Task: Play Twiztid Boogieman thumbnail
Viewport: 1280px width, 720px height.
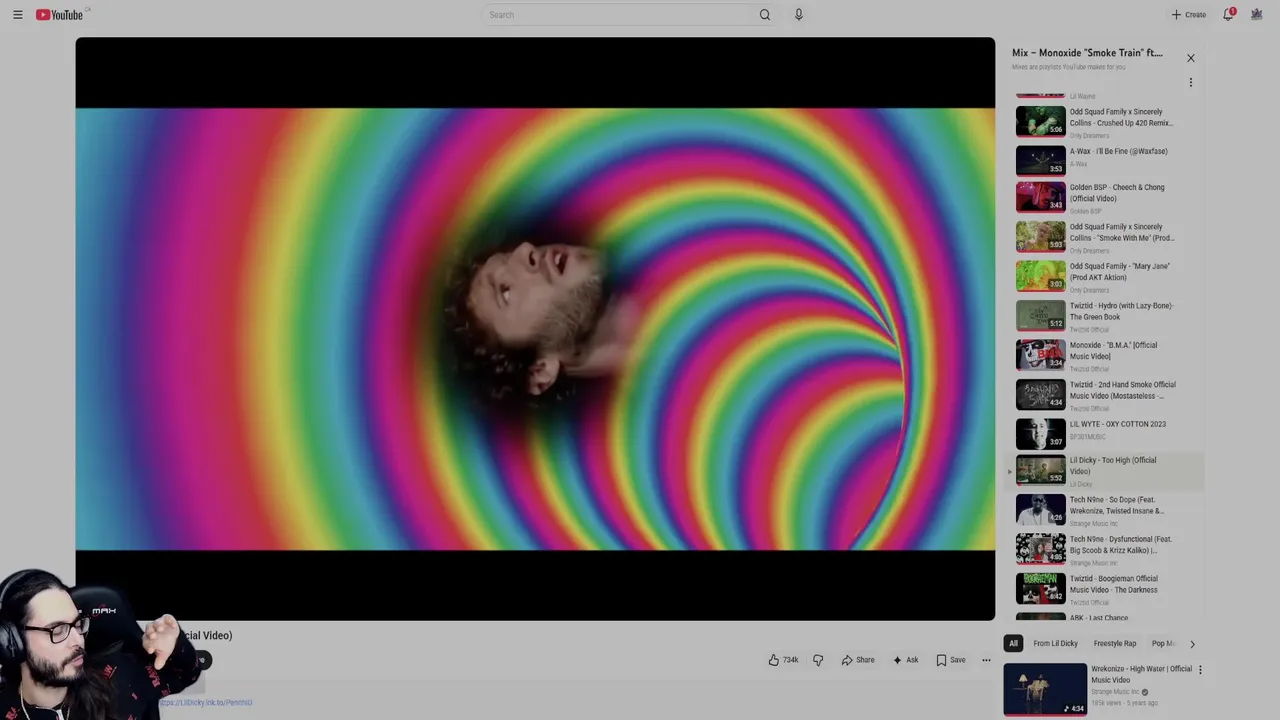Action: [x=1041, y=588]
